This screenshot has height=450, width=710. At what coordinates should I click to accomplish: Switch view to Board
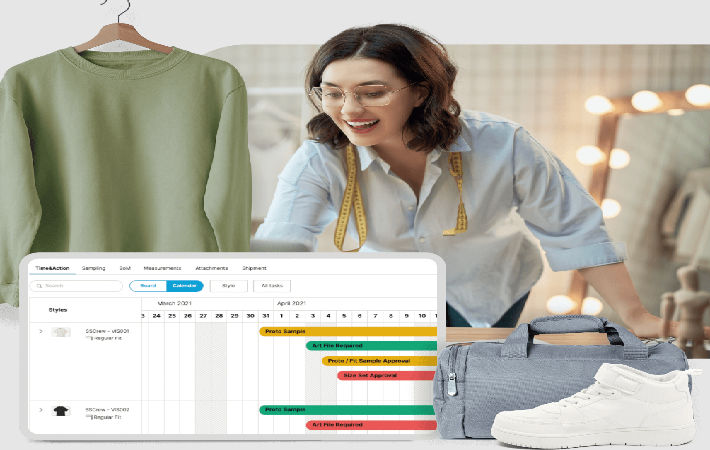point(148,286)
